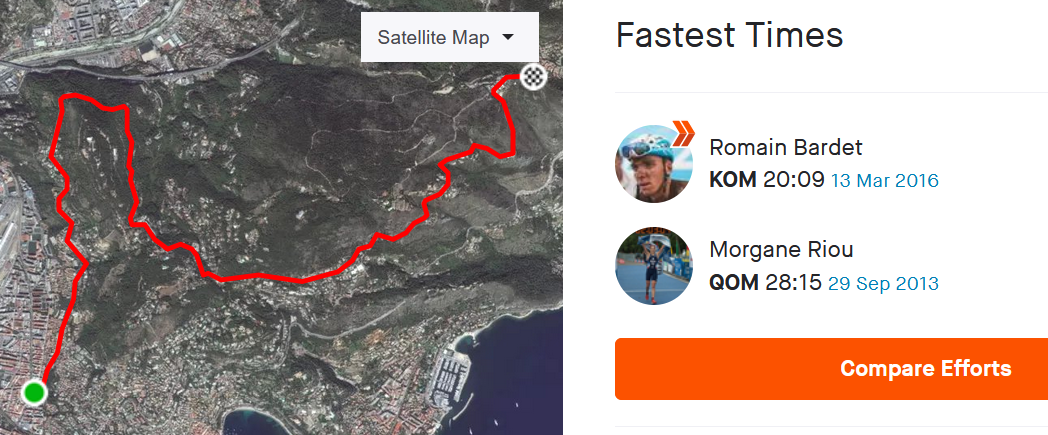Open Morgane Riou's name link

click(781, 249)
